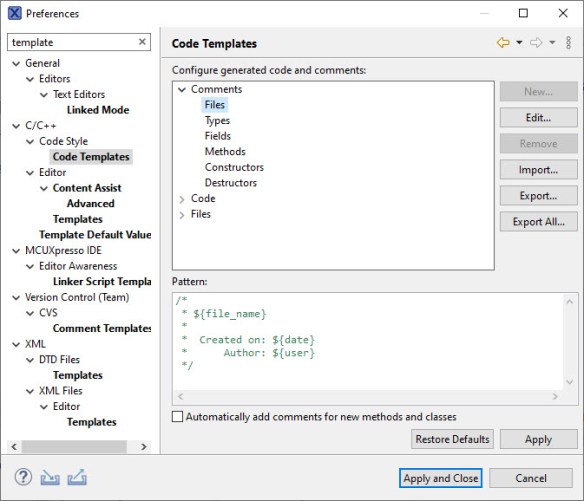The height and width of the screenshot is (501, 584).
Task: Open the back history dropdown arrow
Action: click(x=519, y=43)
